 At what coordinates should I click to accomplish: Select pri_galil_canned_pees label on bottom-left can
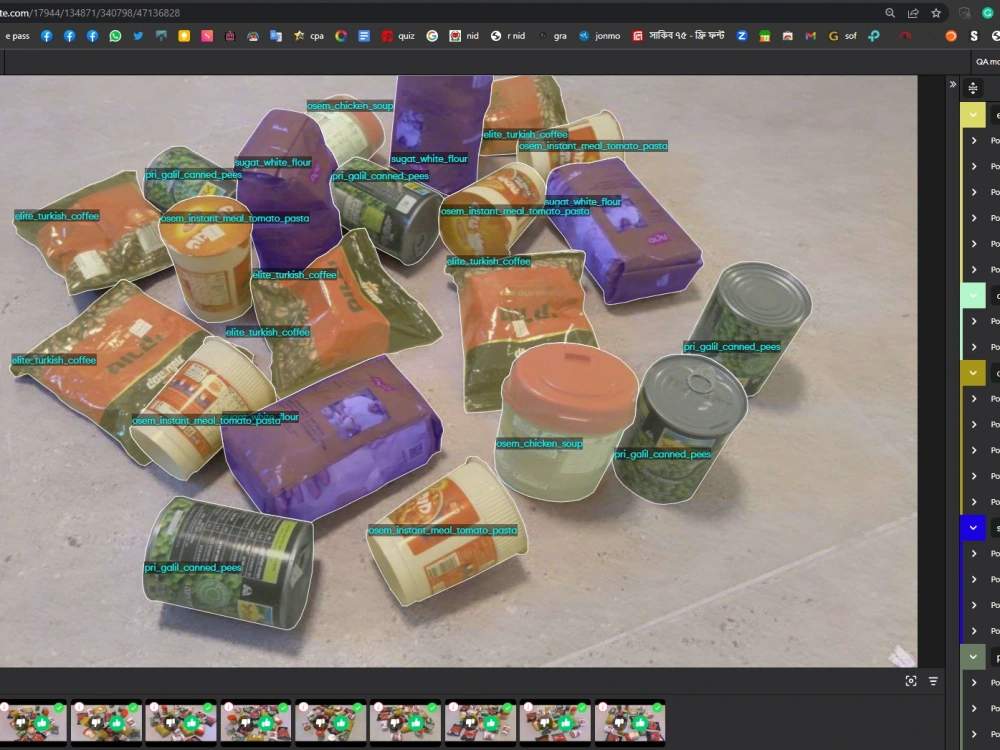193,568
